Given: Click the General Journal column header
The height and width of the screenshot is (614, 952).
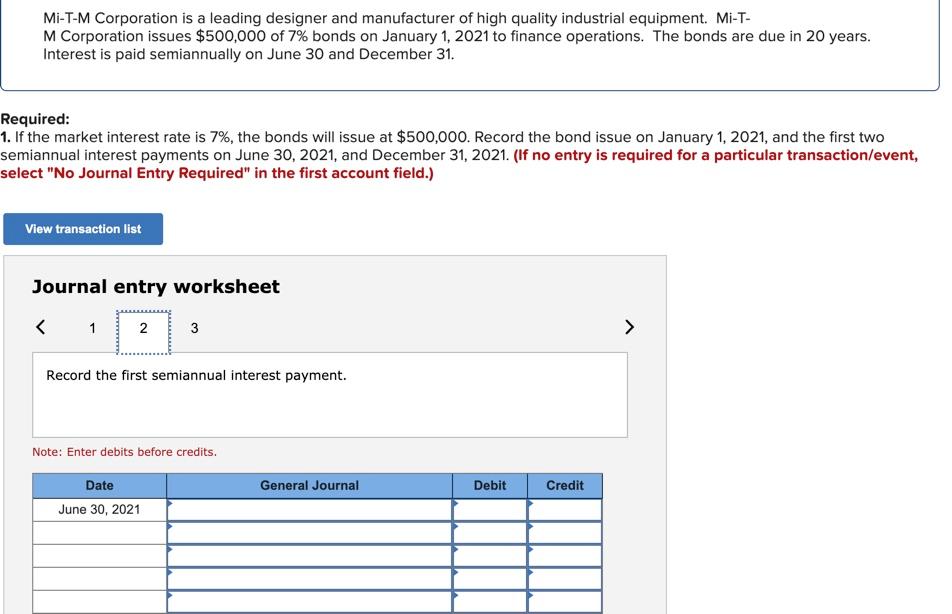Looking at the screenshot, I should coord(310,485).
